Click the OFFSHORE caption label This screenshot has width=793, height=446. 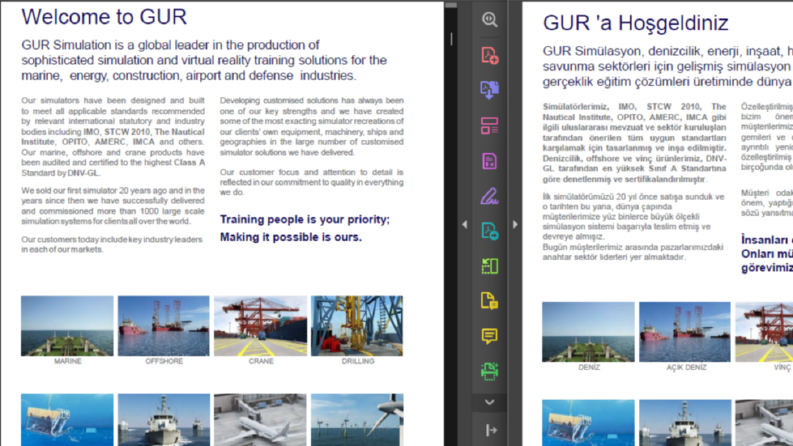point(164,361)
